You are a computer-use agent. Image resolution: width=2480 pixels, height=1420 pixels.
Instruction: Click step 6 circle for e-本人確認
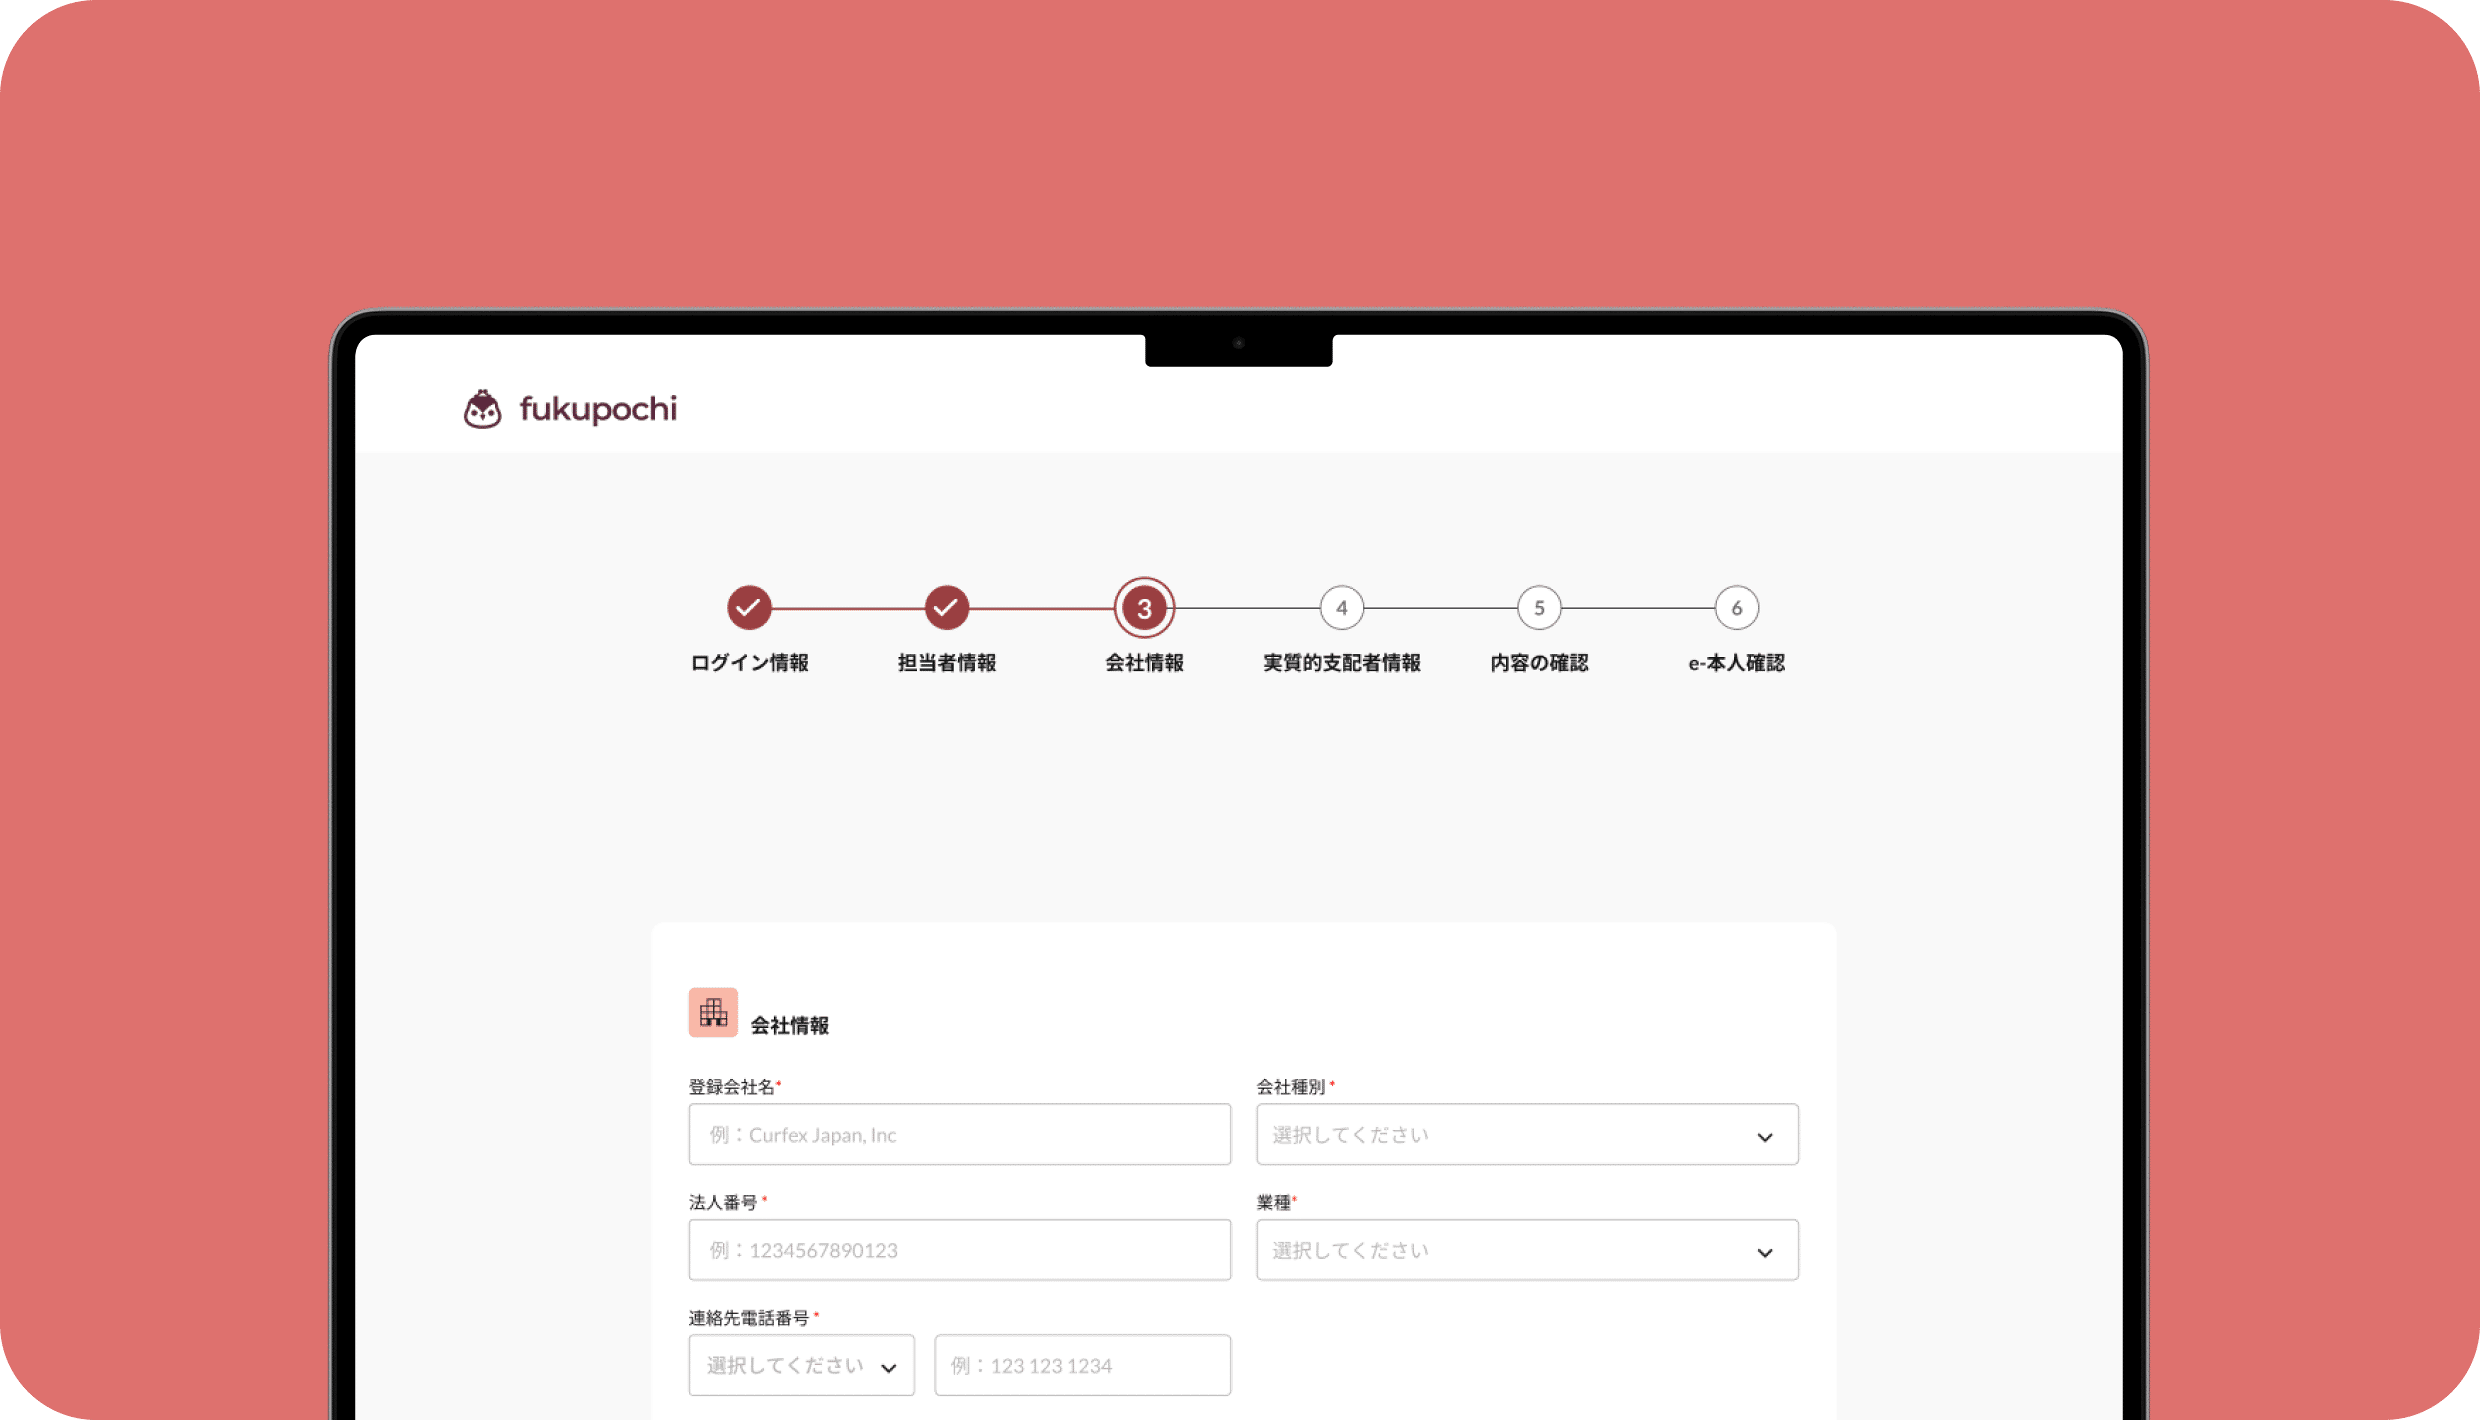pyautogui.click(x=1736, y=607)
